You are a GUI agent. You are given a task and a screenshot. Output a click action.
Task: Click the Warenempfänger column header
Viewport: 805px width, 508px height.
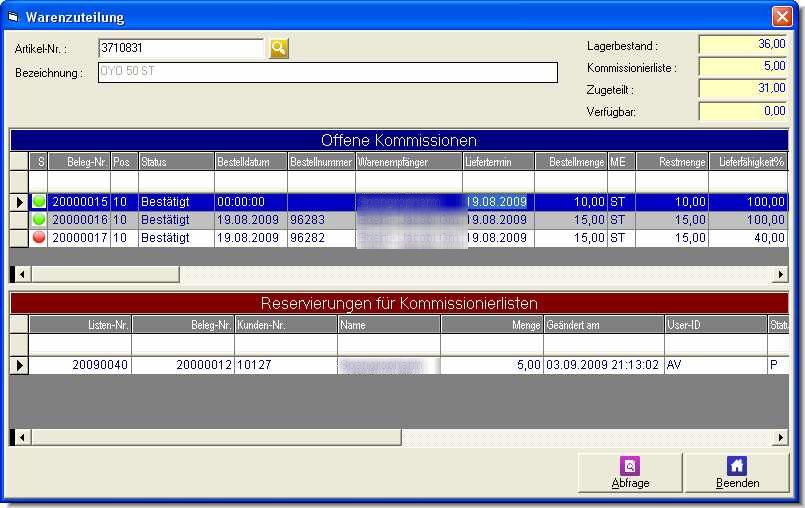click(x=409, y=162)
